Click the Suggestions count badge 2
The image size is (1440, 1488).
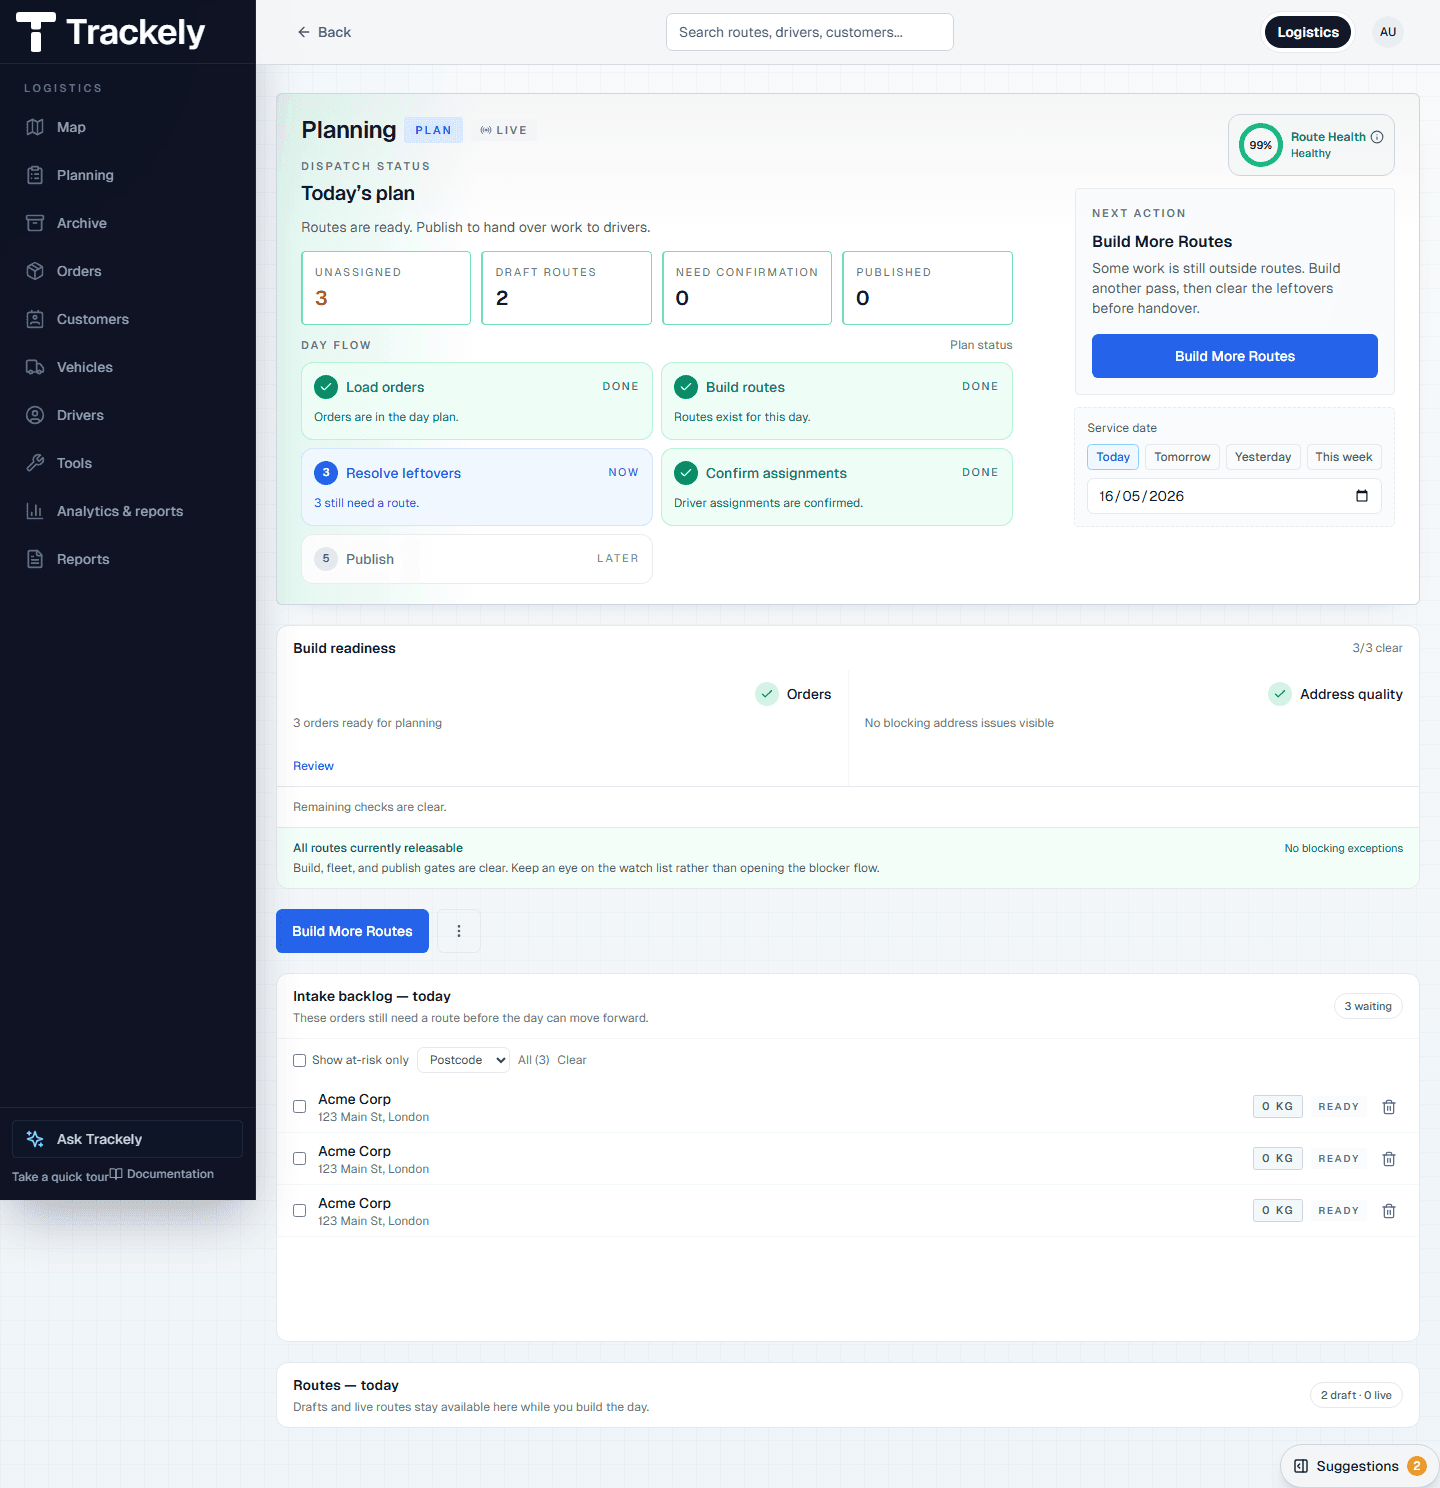1416,1466
